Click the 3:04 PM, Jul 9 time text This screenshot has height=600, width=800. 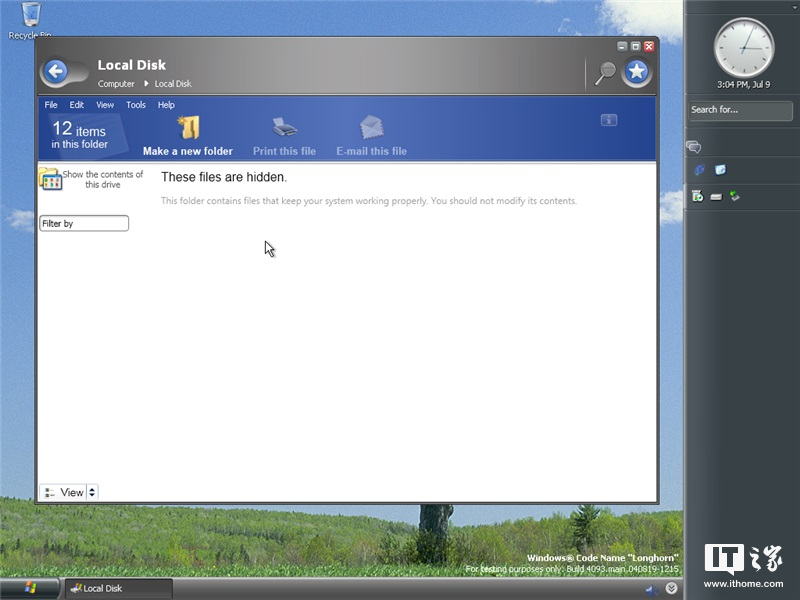pos(743,85)
